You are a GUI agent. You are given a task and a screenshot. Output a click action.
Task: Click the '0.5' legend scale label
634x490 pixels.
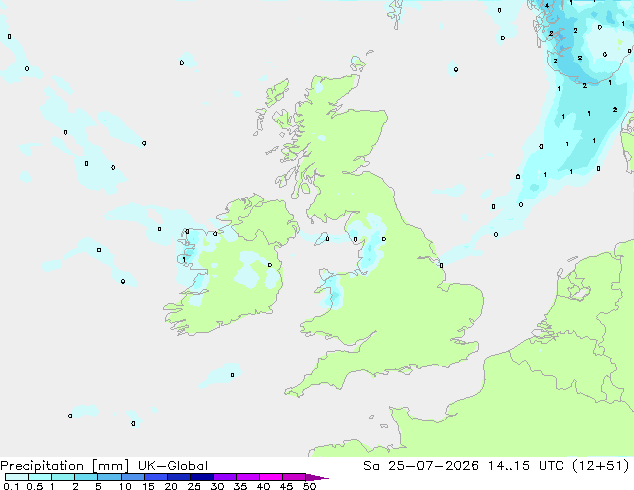point(35,486)
